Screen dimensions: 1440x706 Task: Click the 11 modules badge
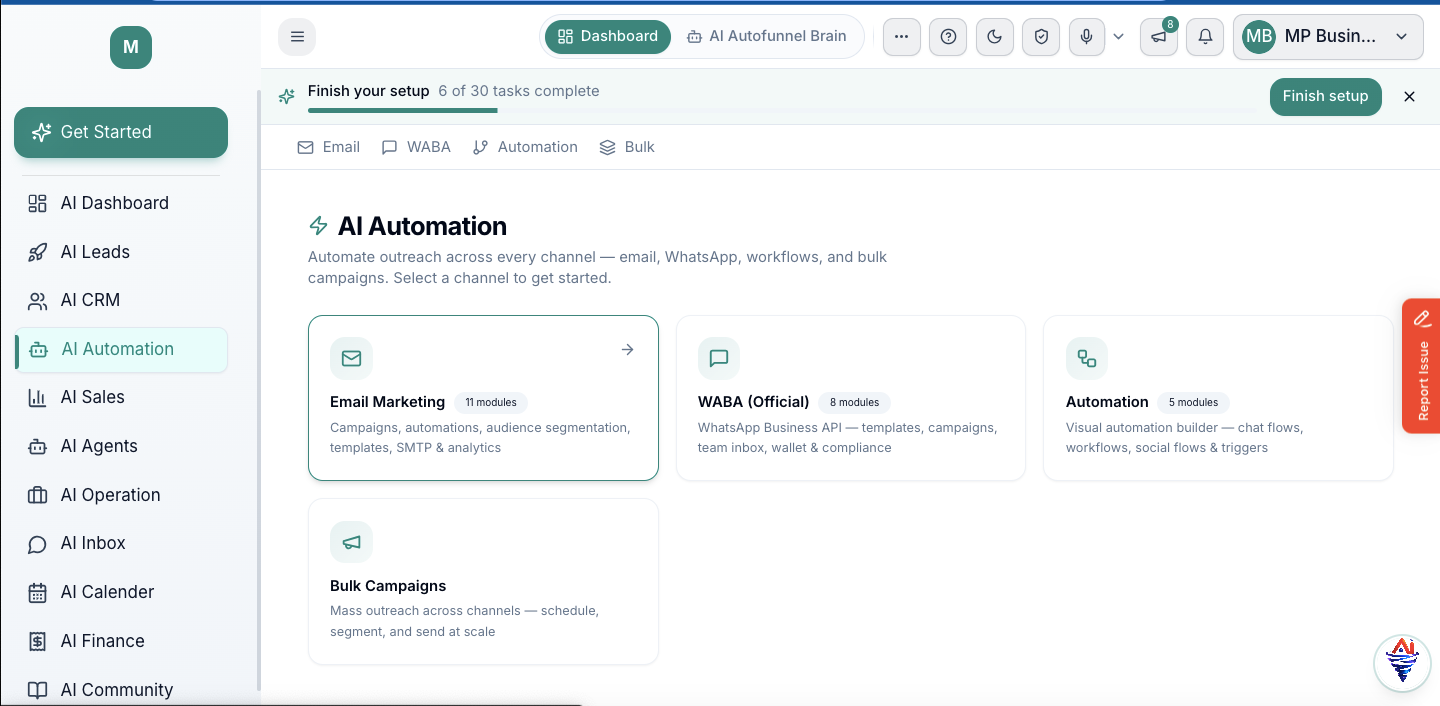click(x=491, y=402)
